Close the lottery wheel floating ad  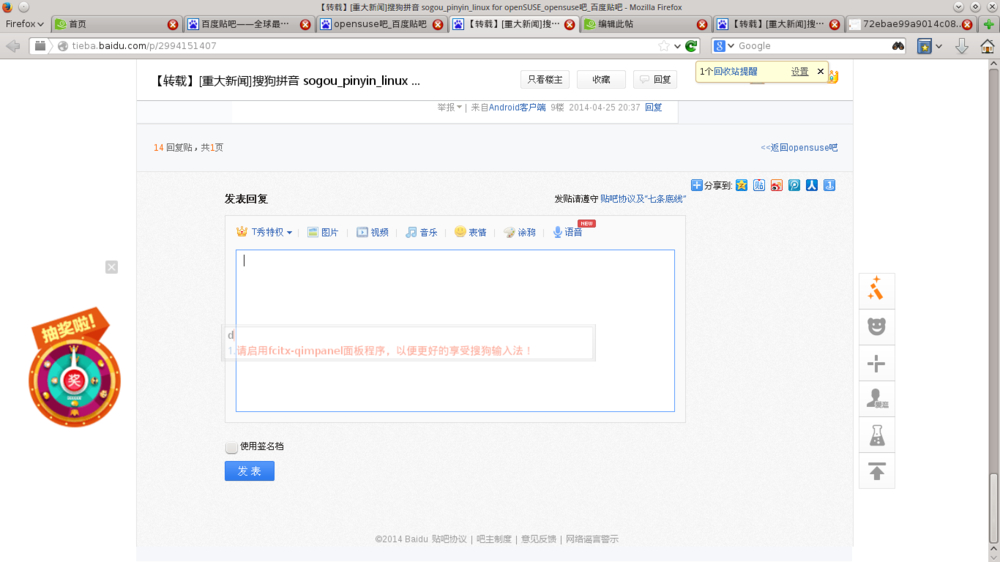[112, 267]
